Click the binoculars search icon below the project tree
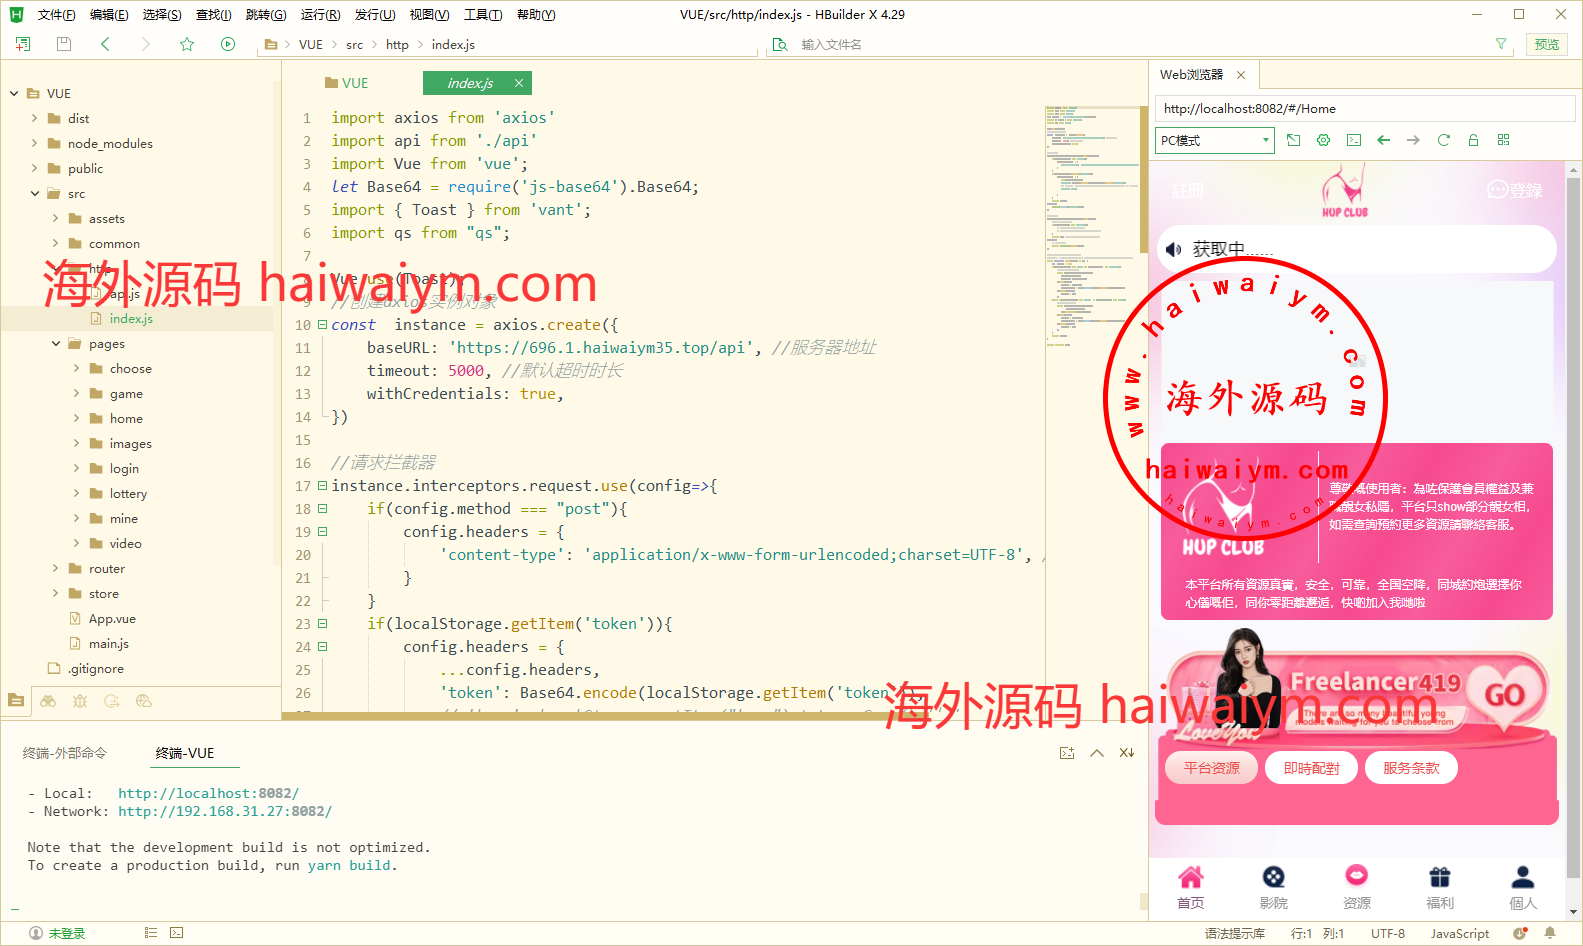 pos(48,701)
